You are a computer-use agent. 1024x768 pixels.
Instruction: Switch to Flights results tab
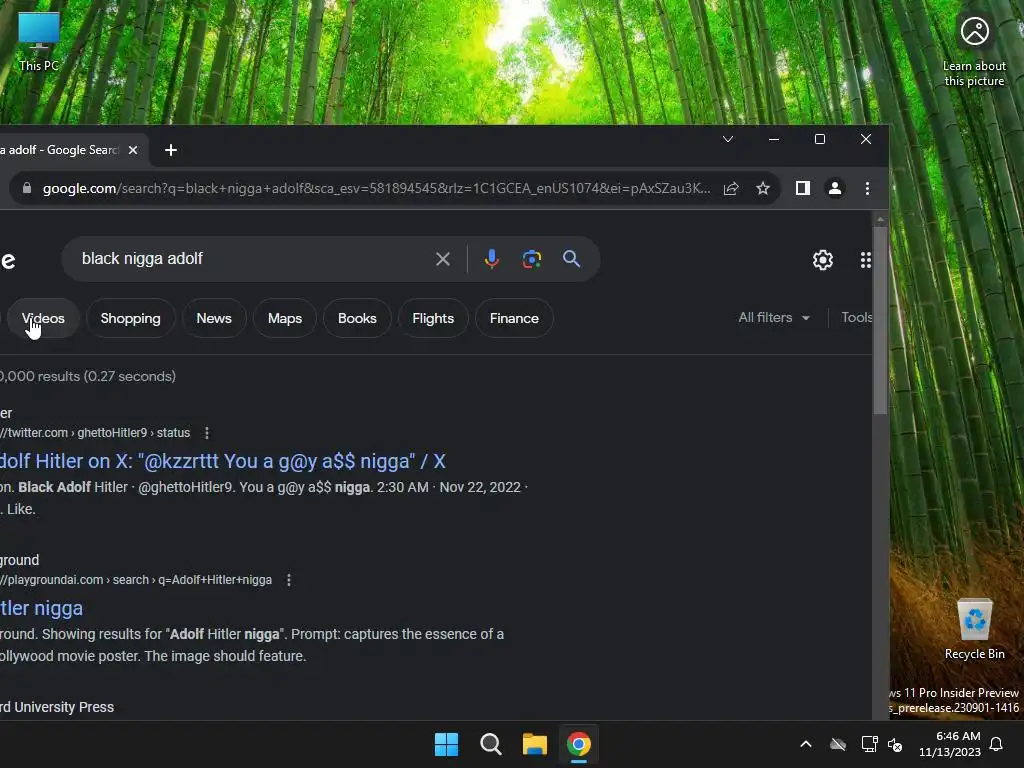tap(433, 319)
